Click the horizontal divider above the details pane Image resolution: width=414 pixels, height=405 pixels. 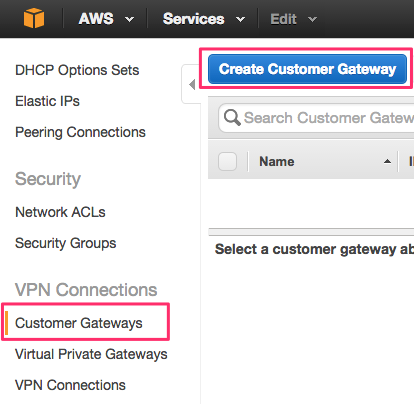pyautogui.click(x=311, y=232)
